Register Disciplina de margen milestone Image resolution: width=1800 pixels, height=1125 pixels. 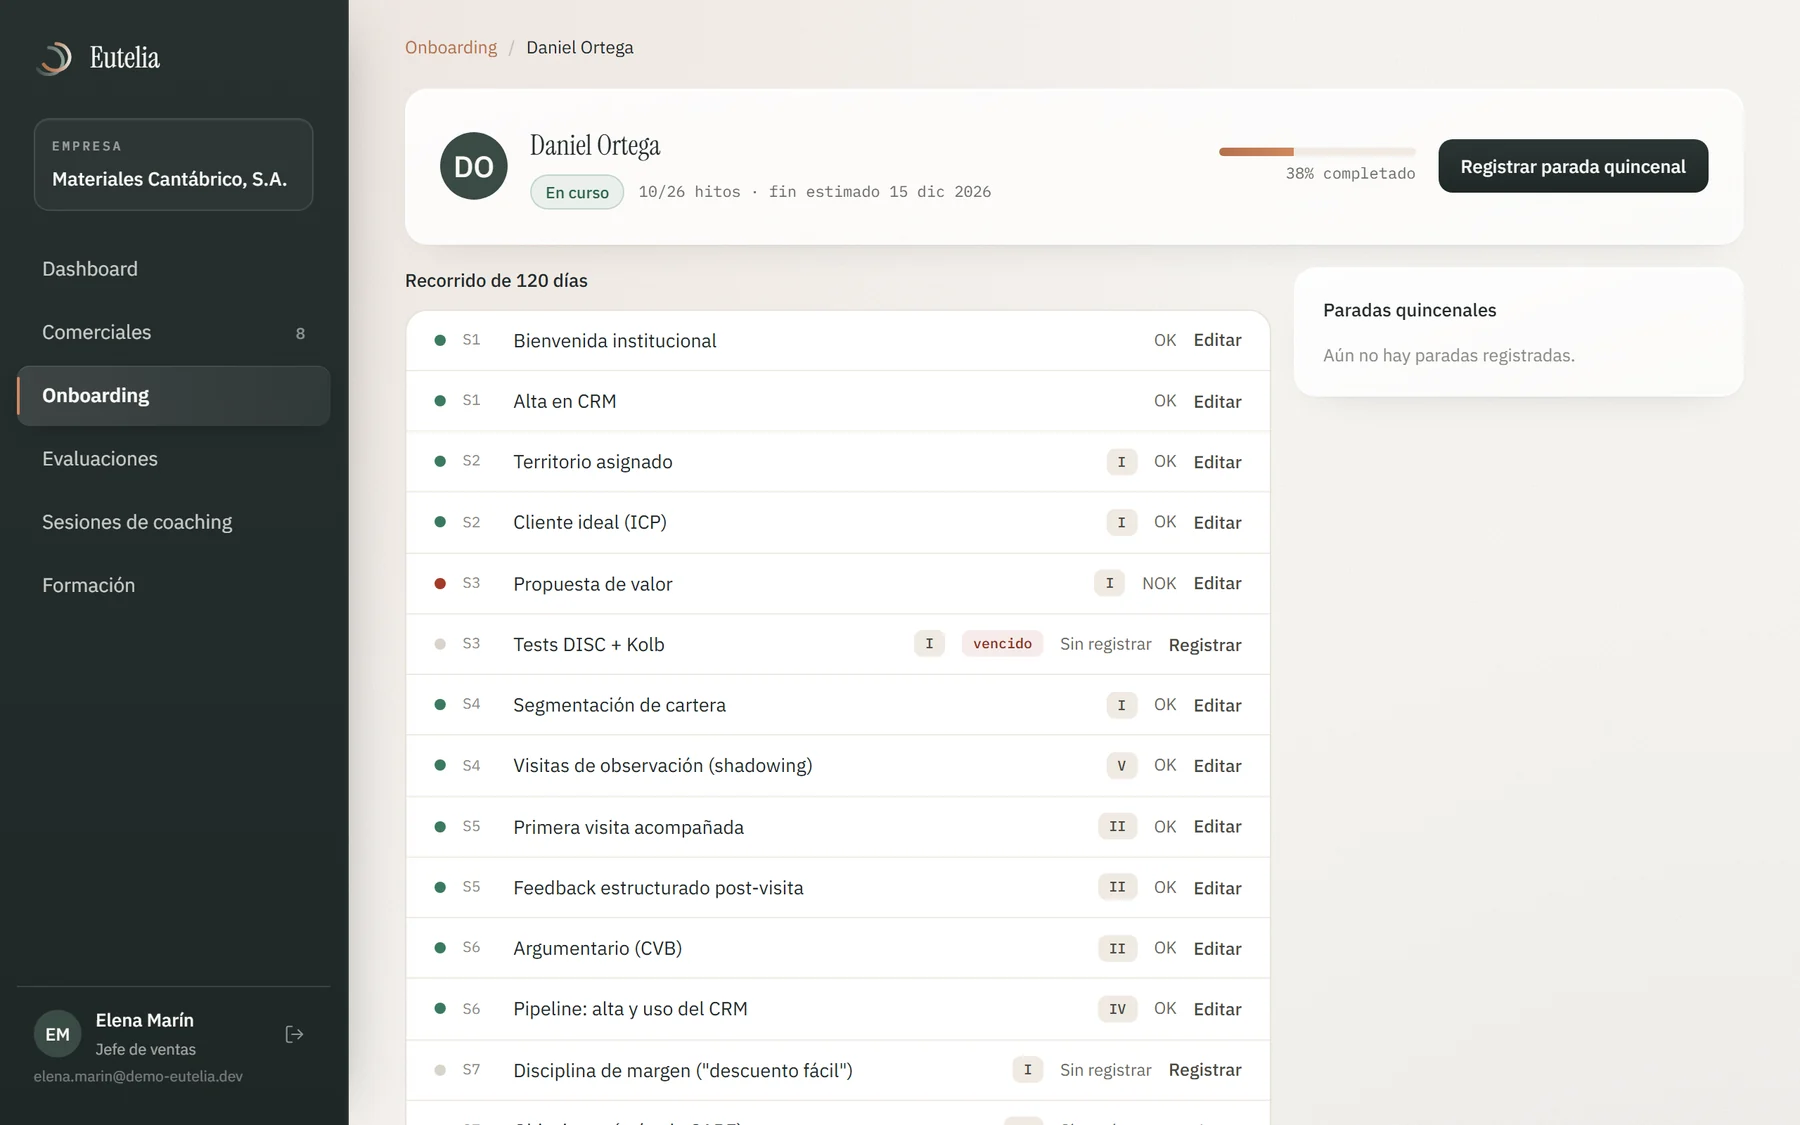tap(1205, 1070)
